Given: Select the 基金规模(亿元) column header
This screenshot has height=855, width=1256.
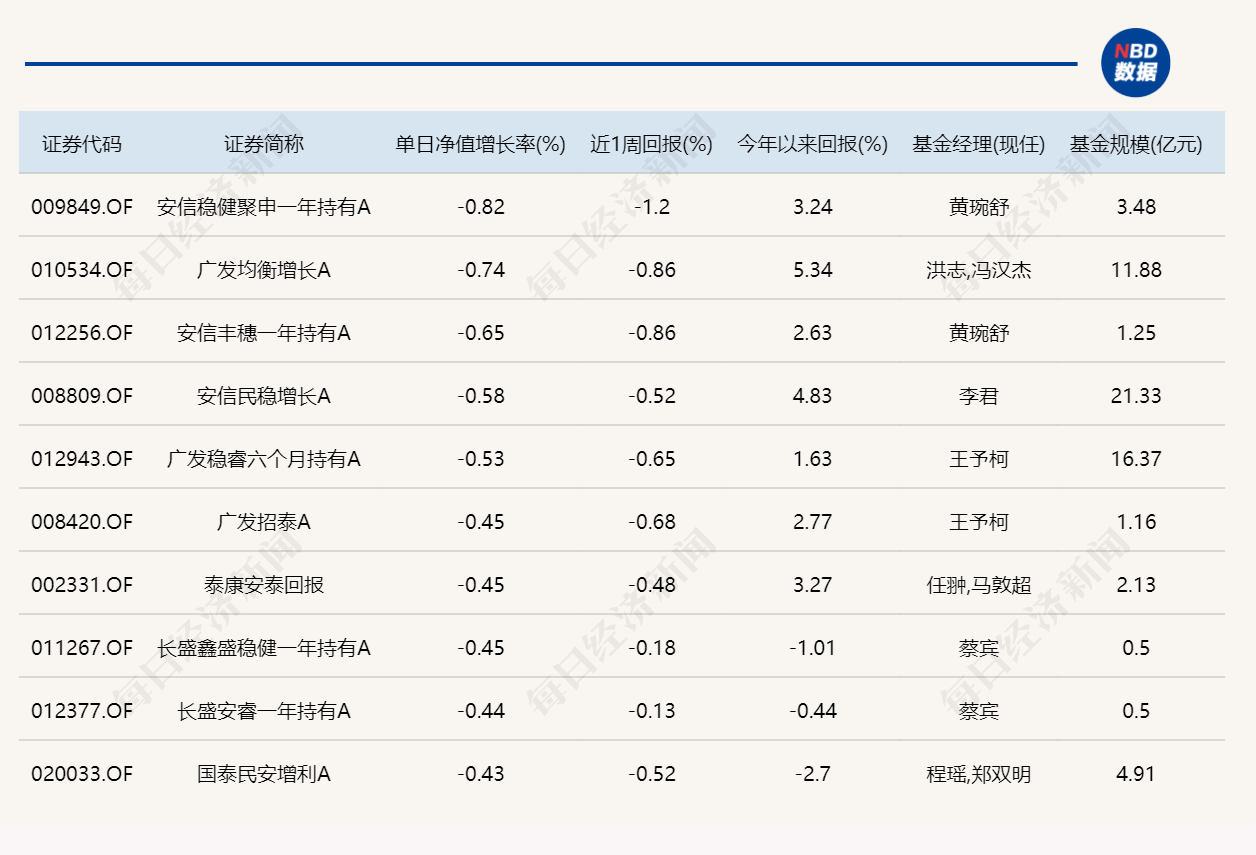Looking at the screenshot, I should (1136, 144).
